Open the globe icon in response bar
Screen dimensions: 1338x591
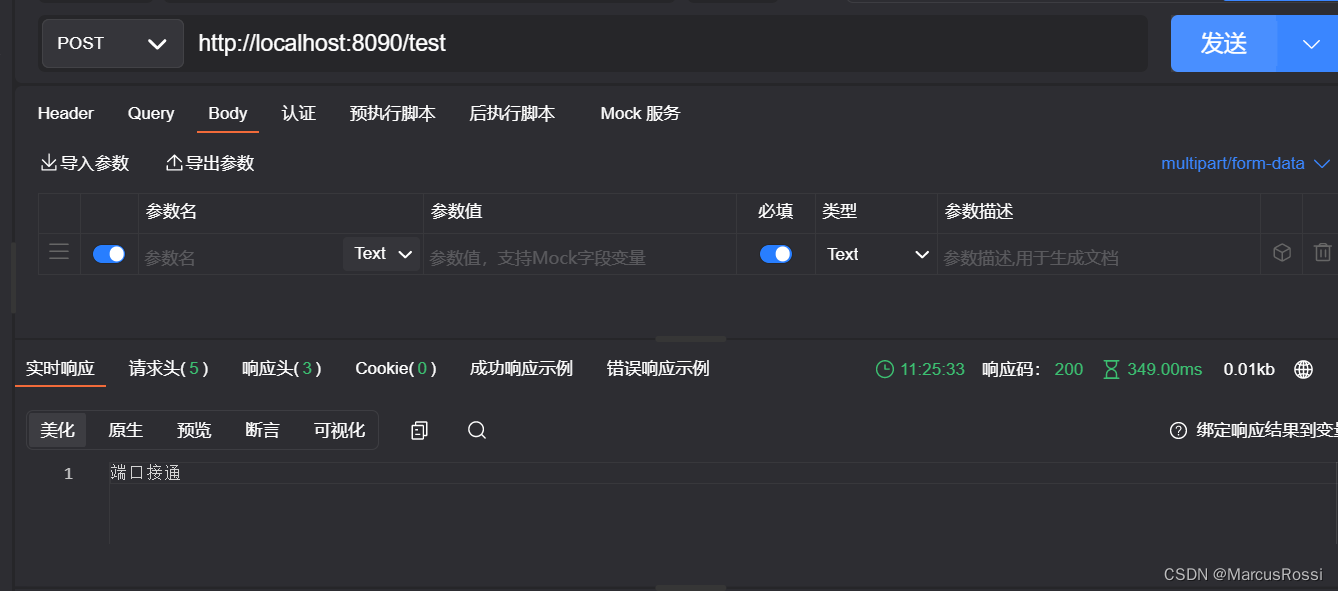tap(1303, 369)
